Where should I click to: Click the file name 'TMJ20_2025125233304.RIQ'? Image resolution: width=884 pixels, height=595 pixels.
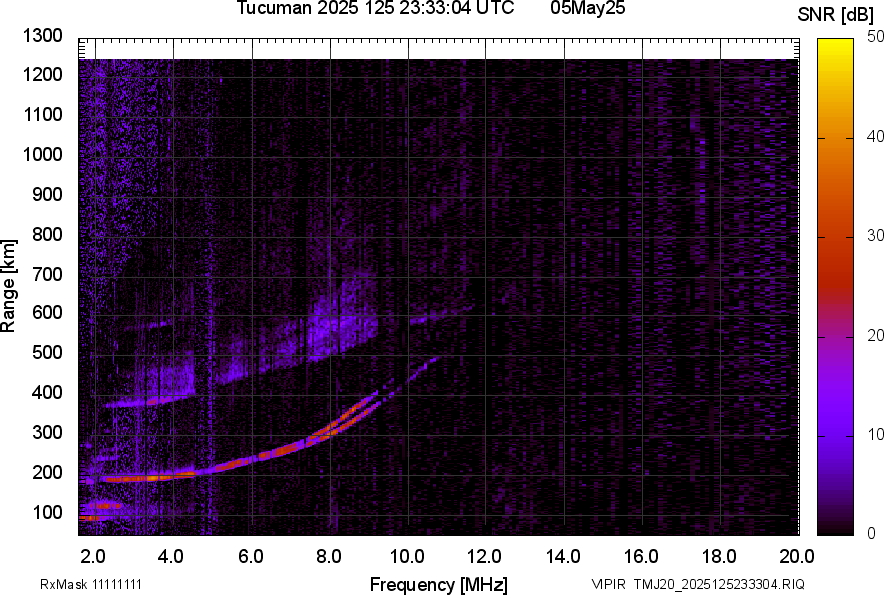click(x=719, y=584)
